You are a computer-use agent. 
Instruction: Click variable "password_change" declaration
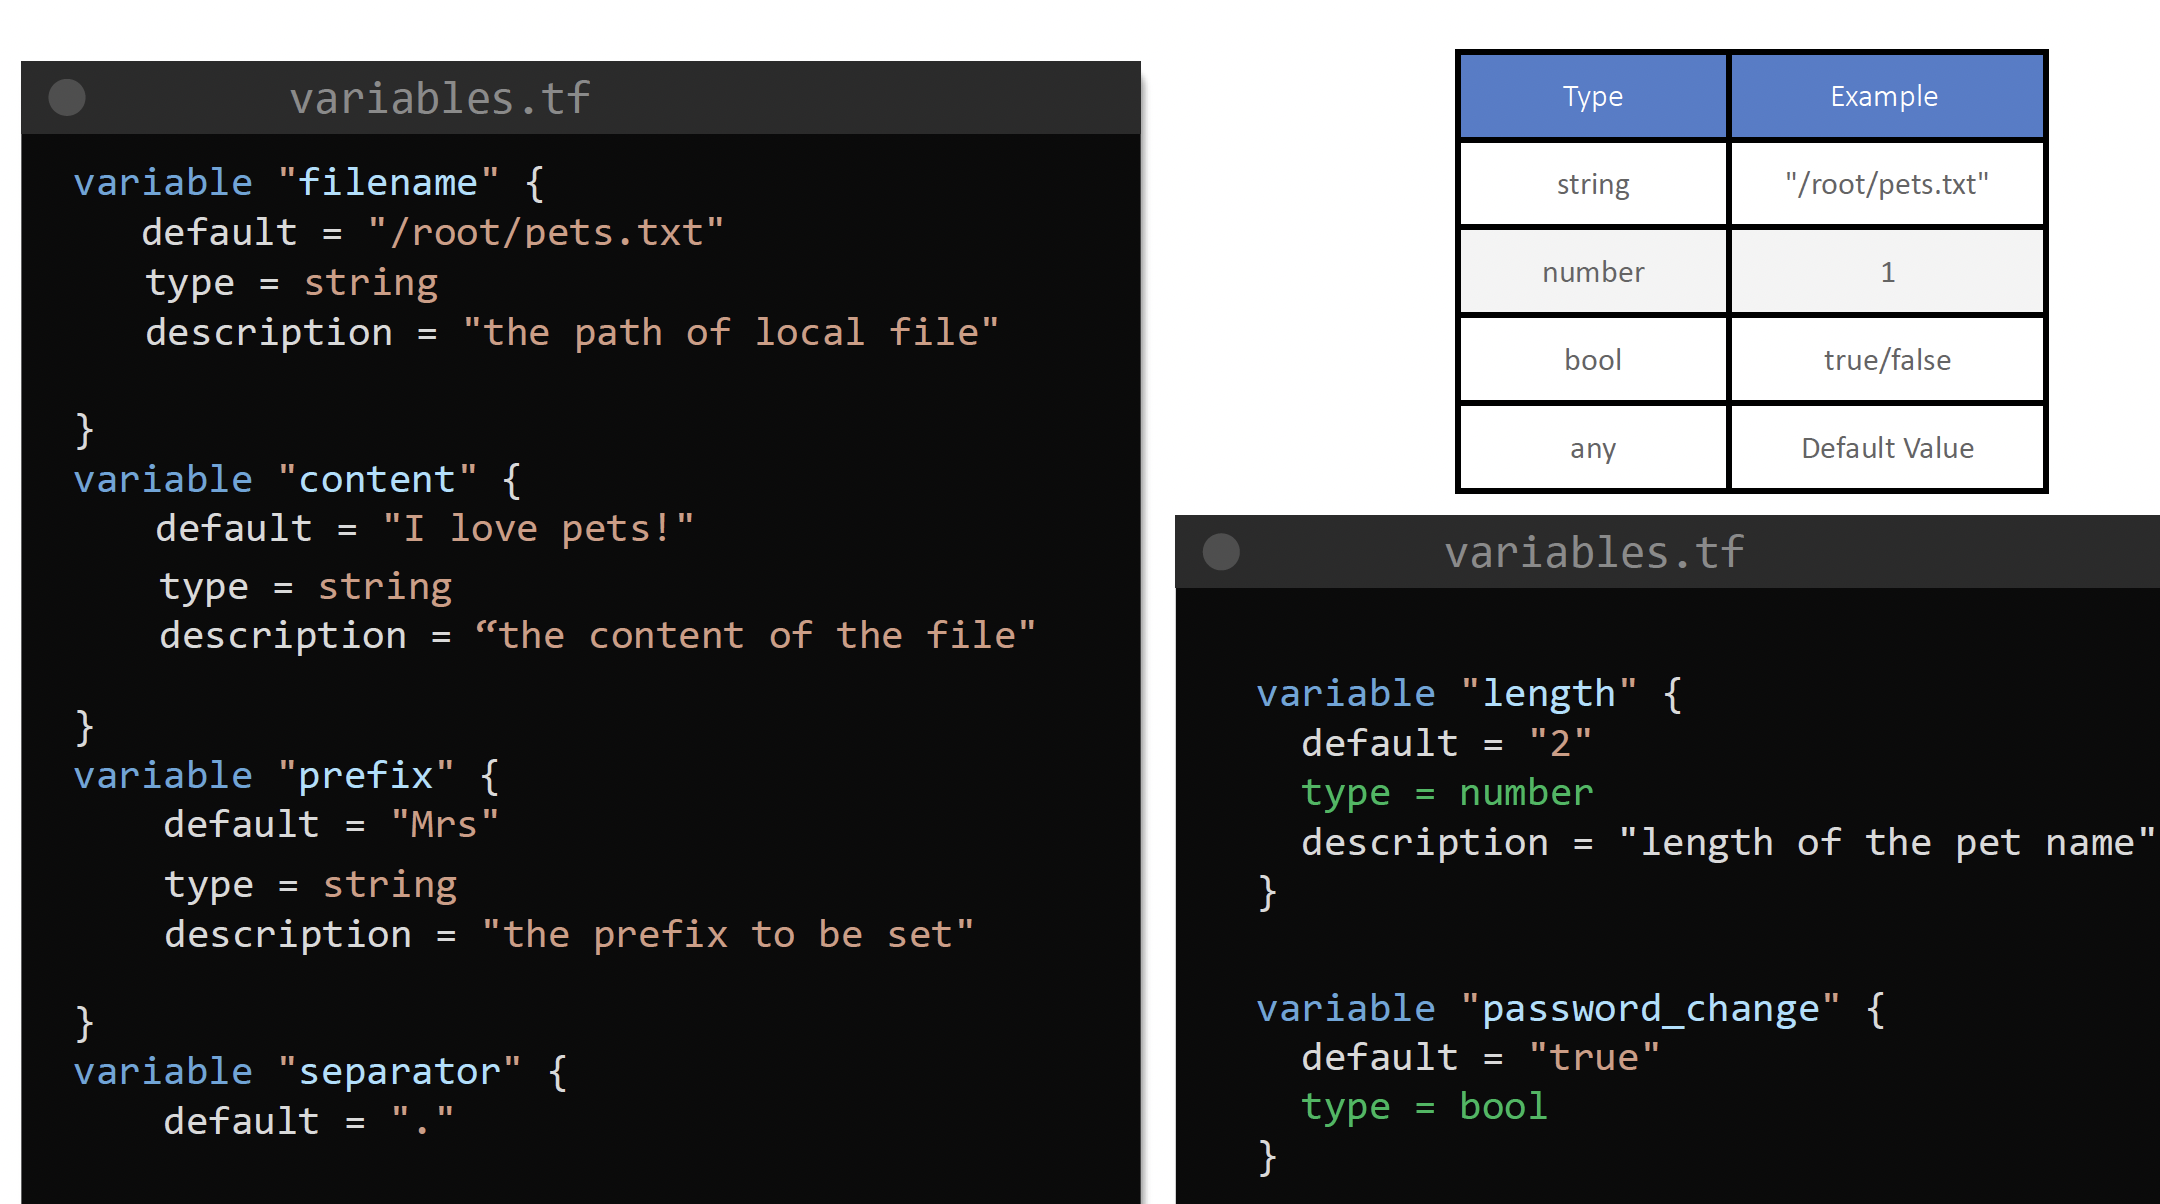click(1570, 1008)
